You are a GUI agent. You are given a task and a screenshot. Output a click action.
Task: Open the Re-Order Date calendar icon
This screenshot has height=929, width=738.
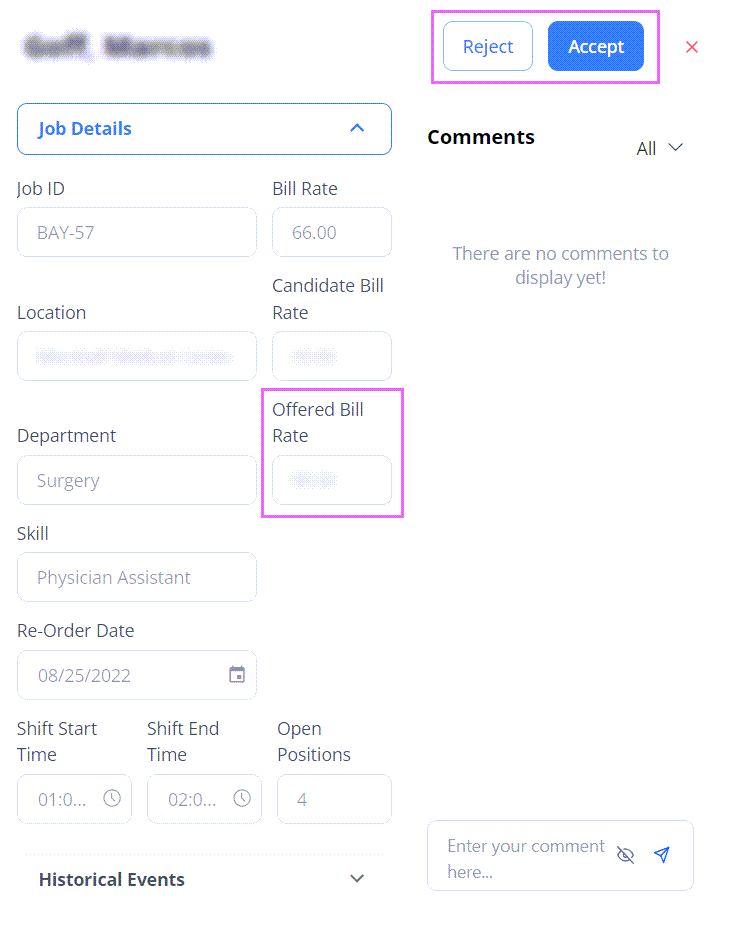(x=237, y=674)
